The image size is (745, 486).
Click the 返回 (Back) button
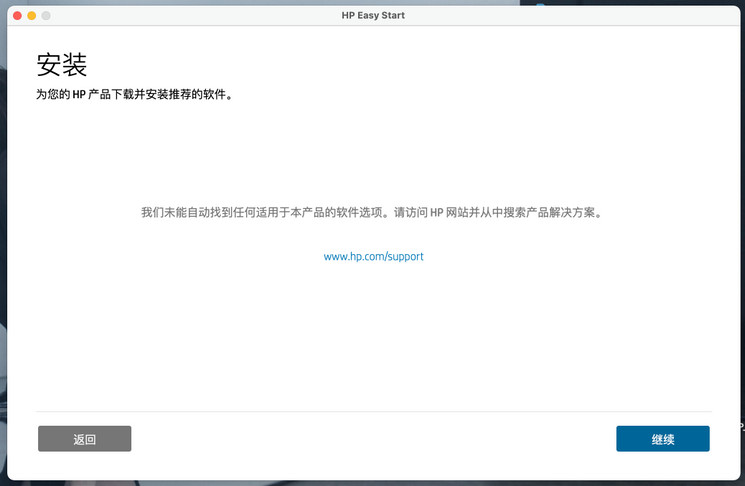coord(85,438)
